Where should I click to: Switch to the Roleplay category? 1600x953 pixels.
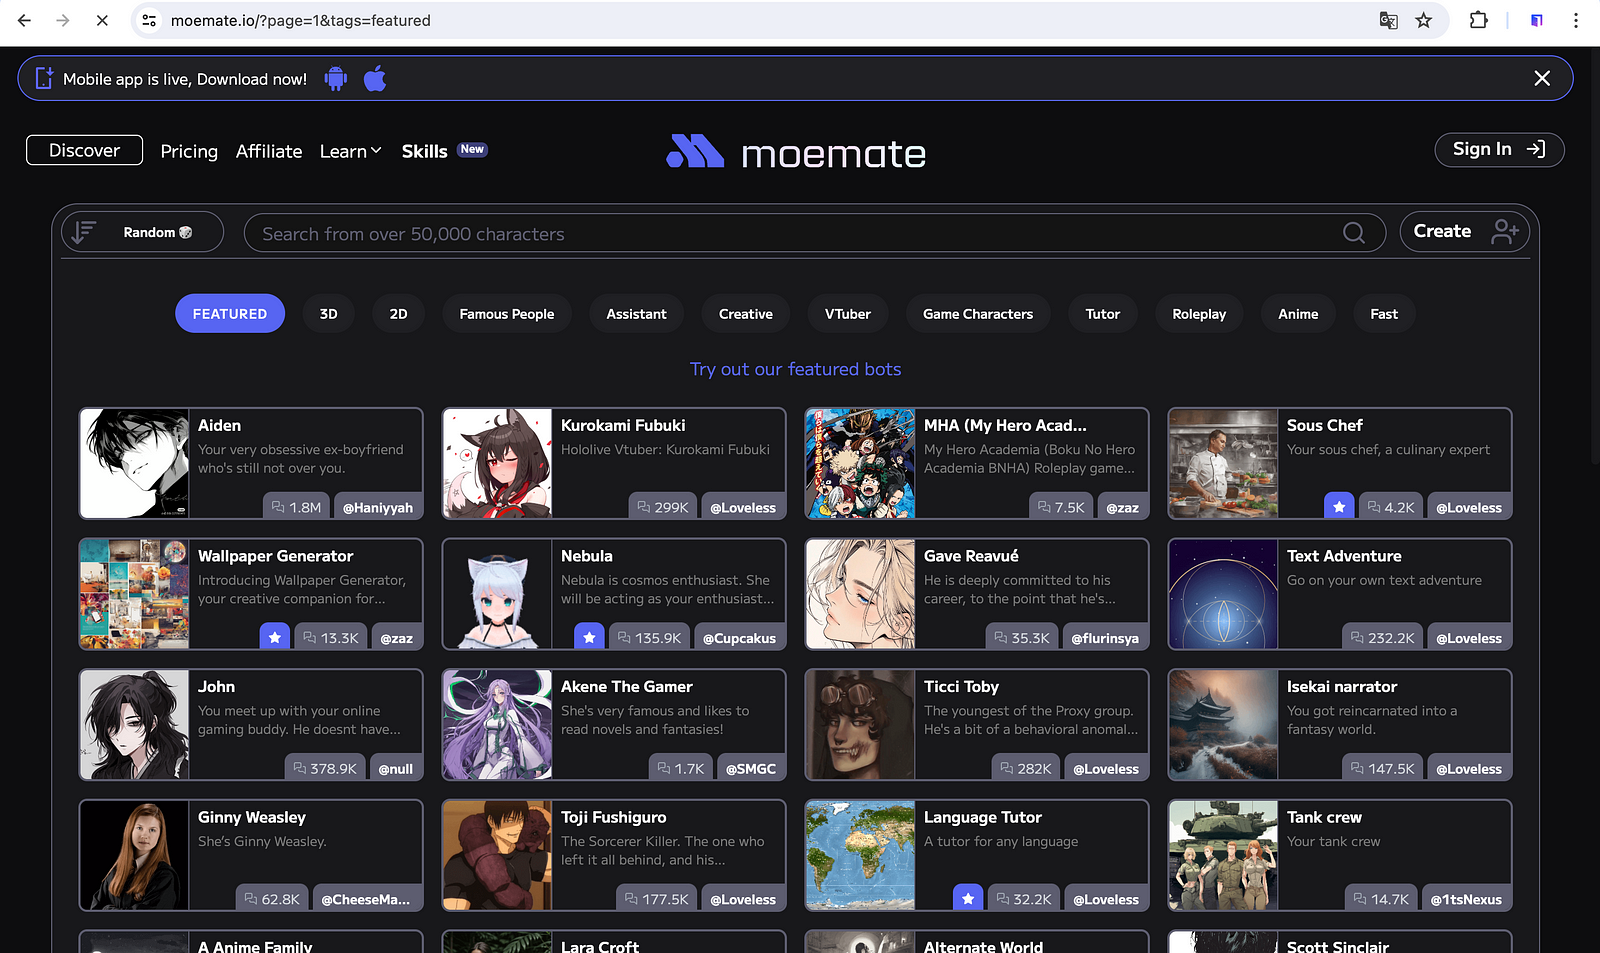1200,314
